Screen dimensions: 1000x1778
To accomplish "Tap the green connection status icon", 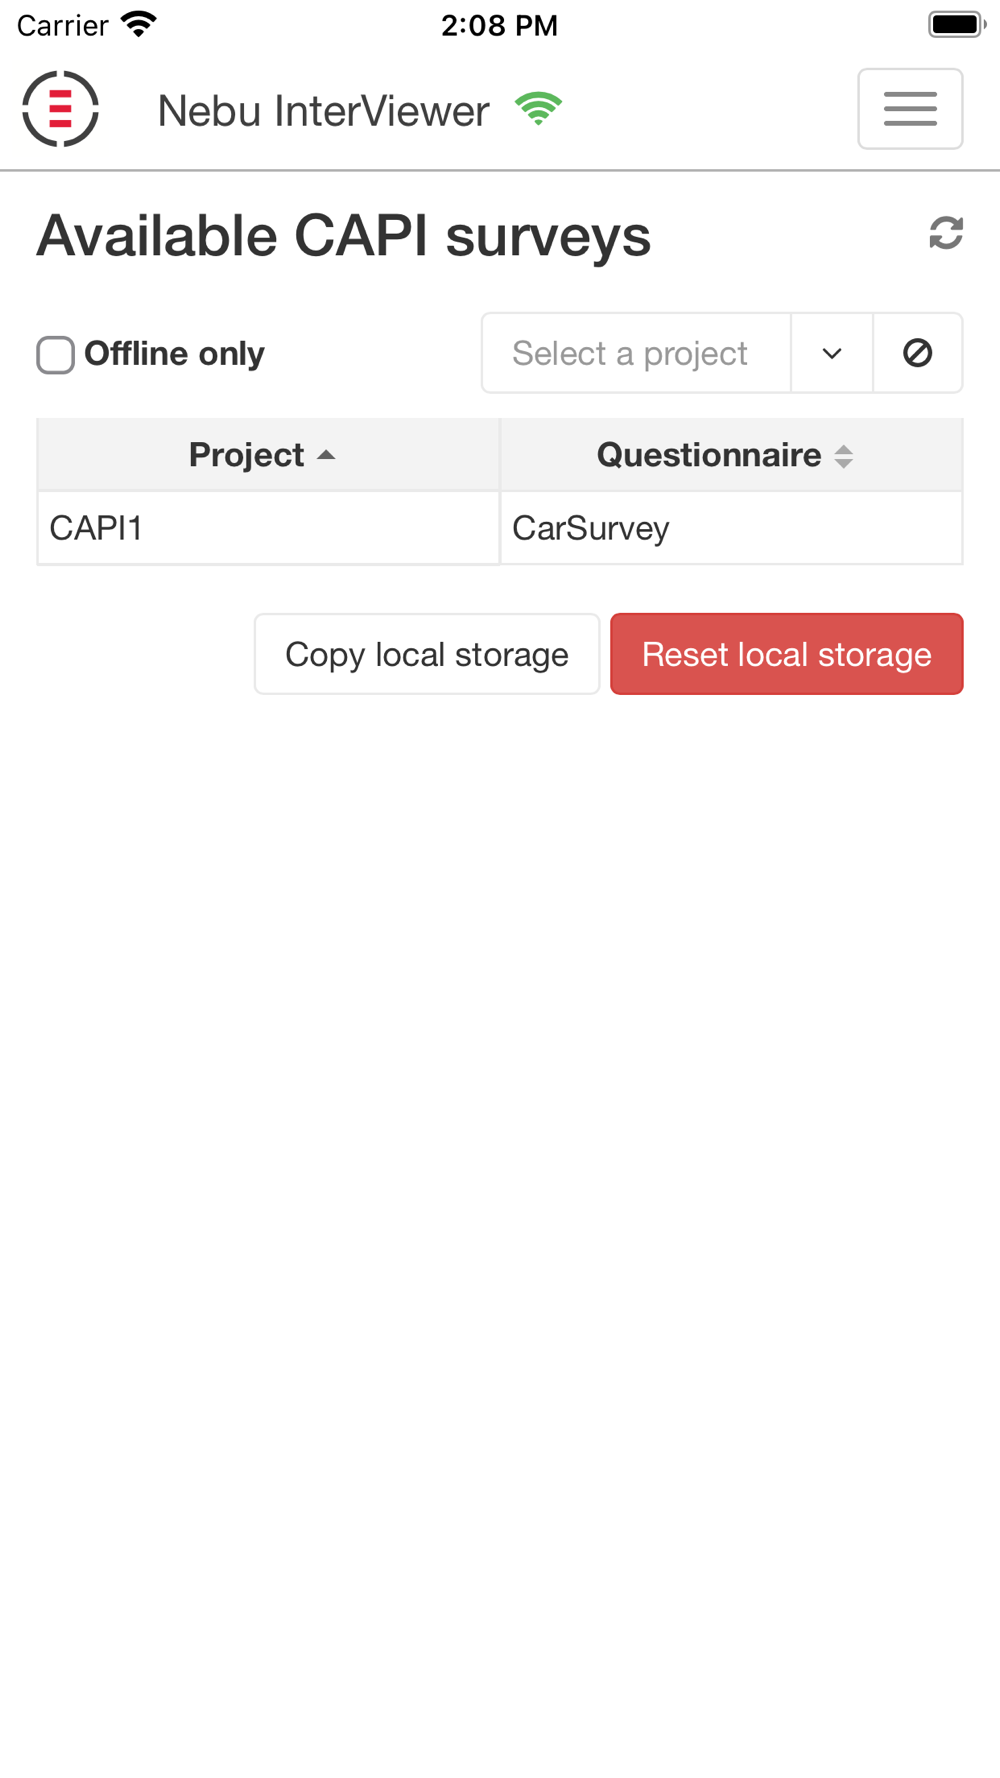I will (538, 109).
